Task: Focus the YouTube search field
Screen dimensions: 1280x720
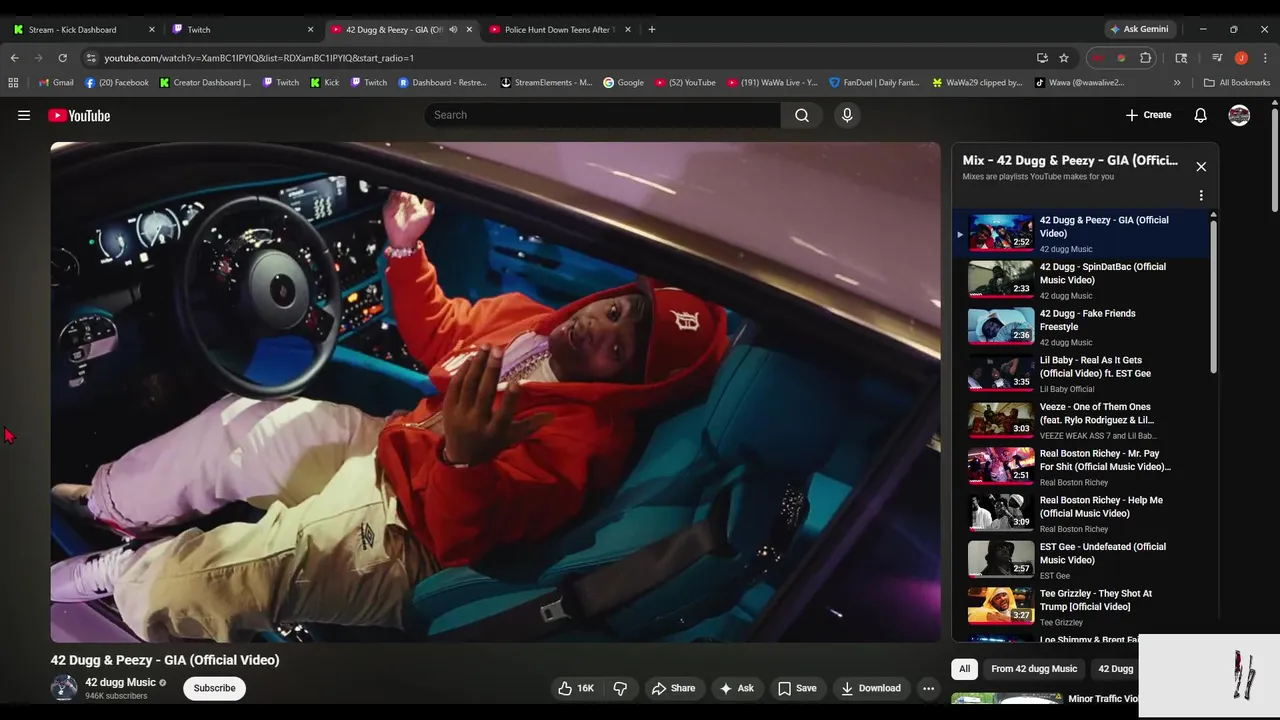Action: point(603,115)
